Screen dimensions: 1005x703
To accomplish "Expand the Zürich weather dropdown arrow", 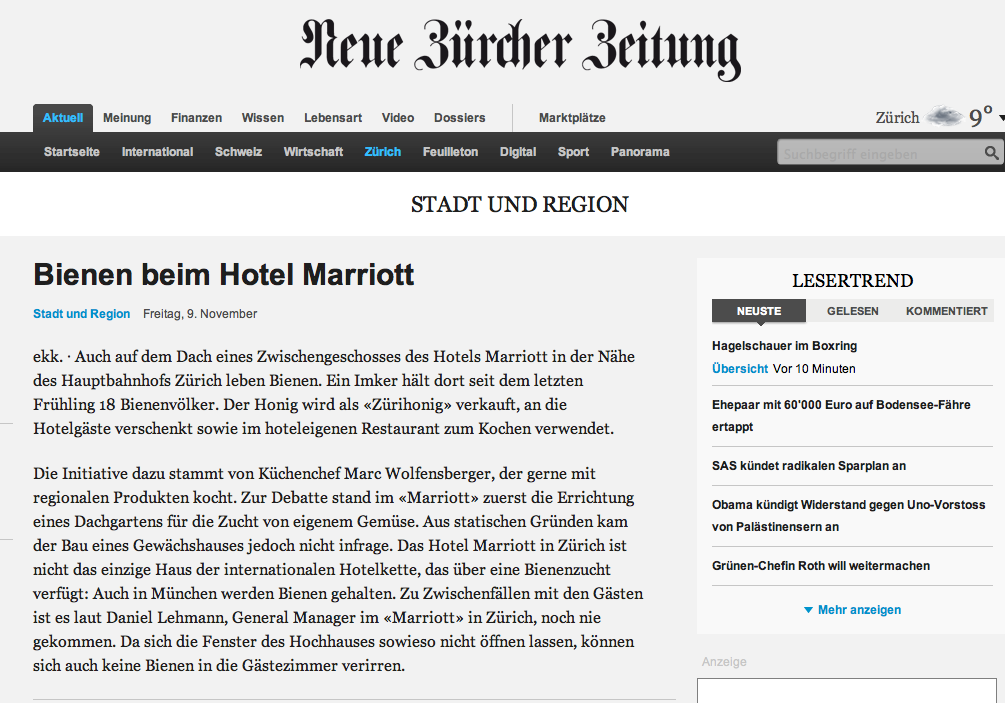I will click(1001, 118).
